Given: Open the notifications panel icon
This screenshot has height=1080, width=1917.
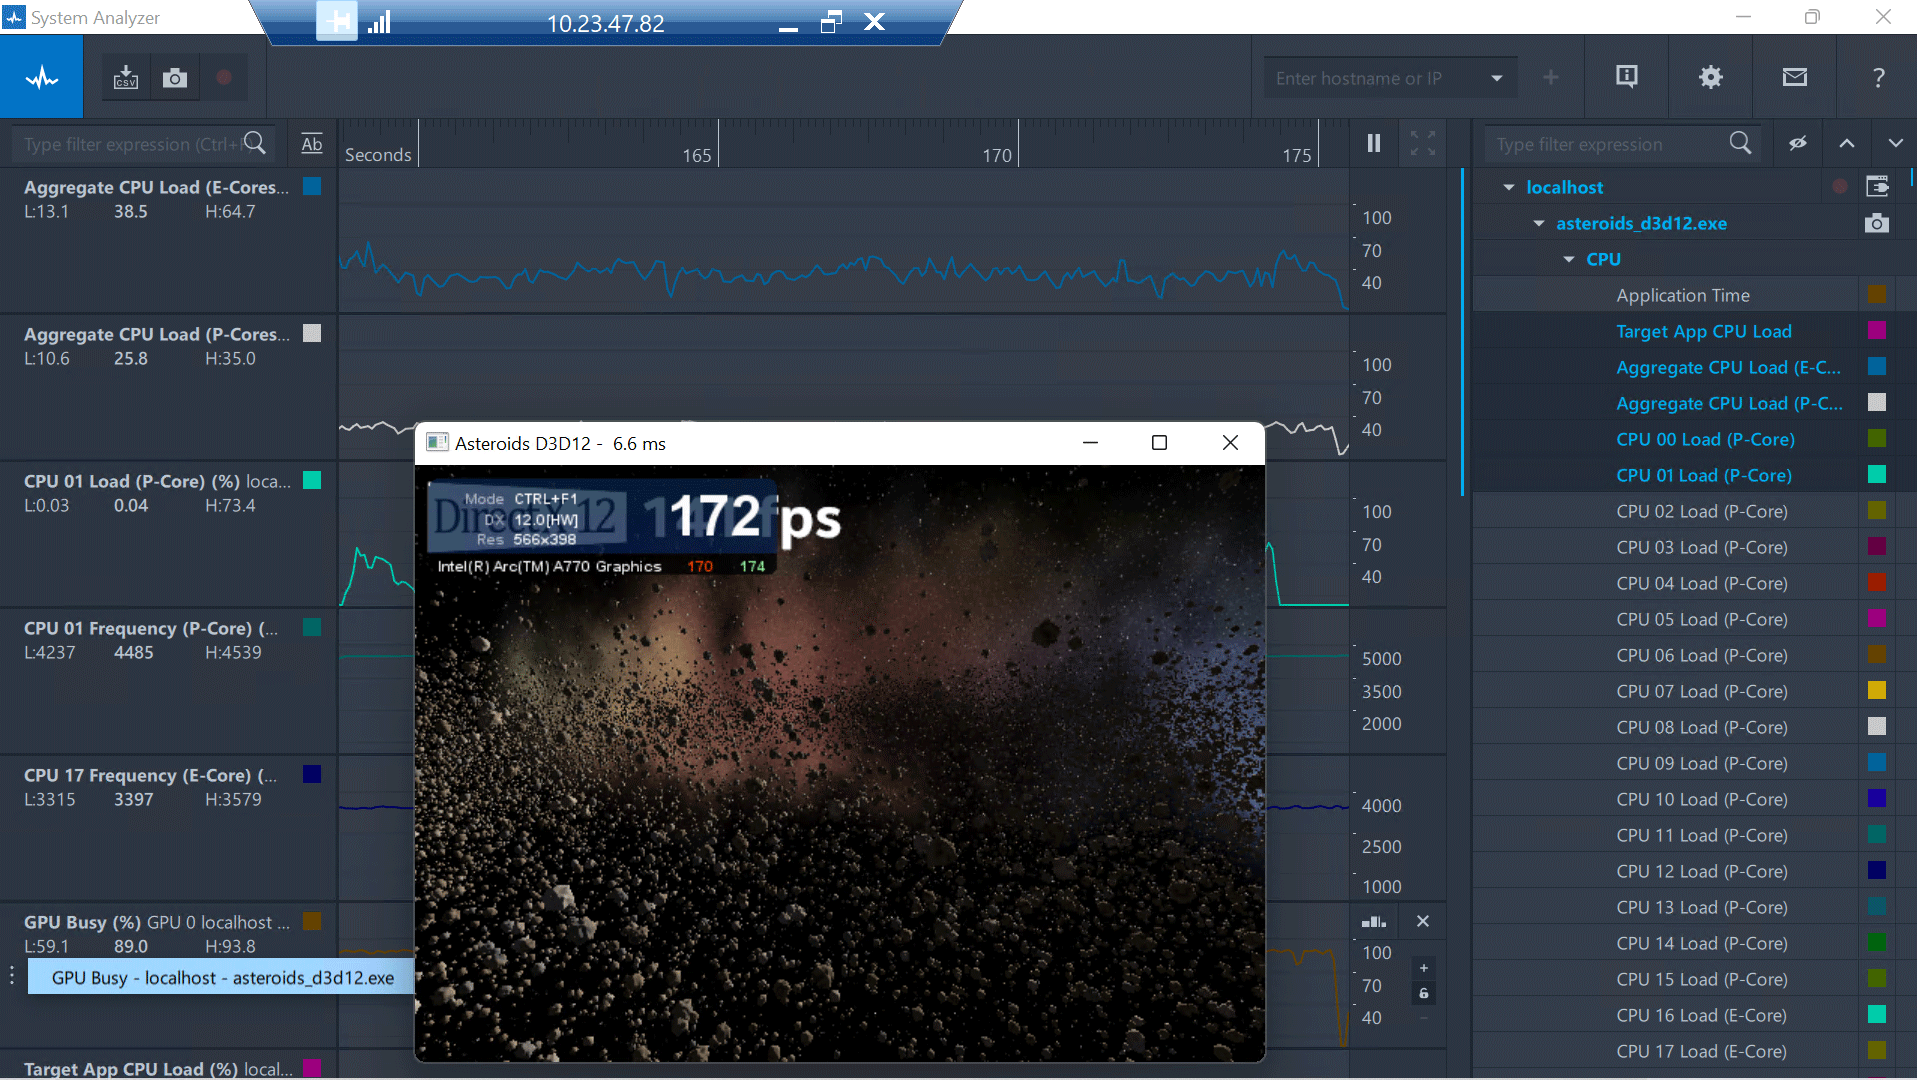Looking at the screenshot, I should pyautogui.click(x=1627, y=77).
